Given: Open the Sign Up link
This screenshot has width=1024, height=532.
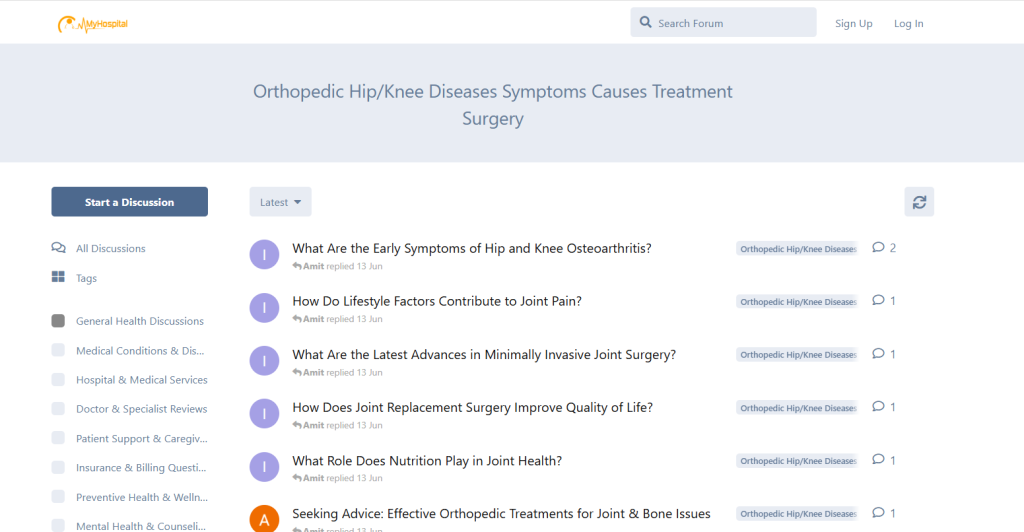Looking at the screenshot, I should (853, 24).
